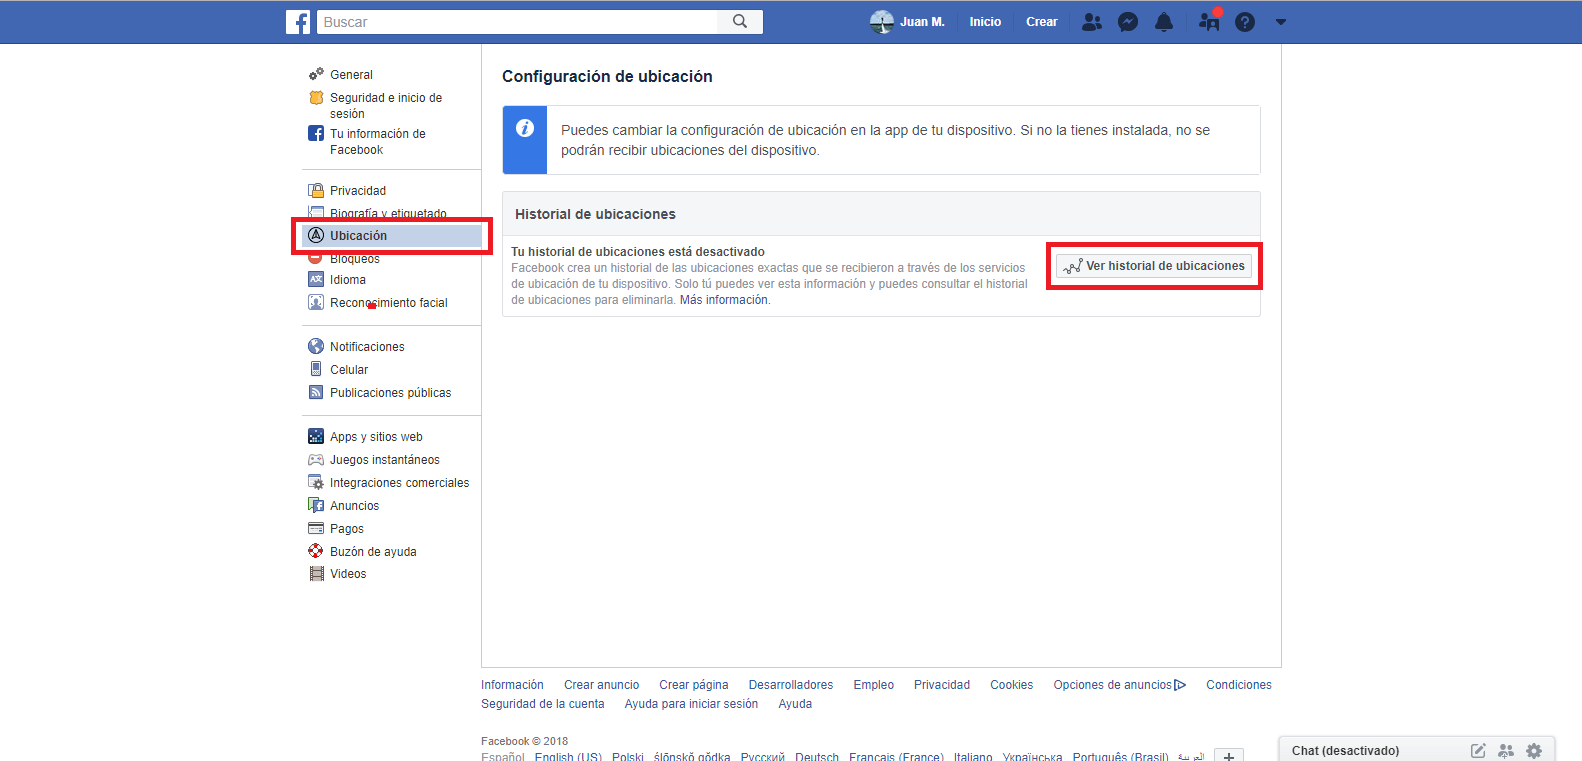The height and width of the screenshot is (761, 1582).
Task: Open Apps y sitios web settings
Action: pos(376,437)
